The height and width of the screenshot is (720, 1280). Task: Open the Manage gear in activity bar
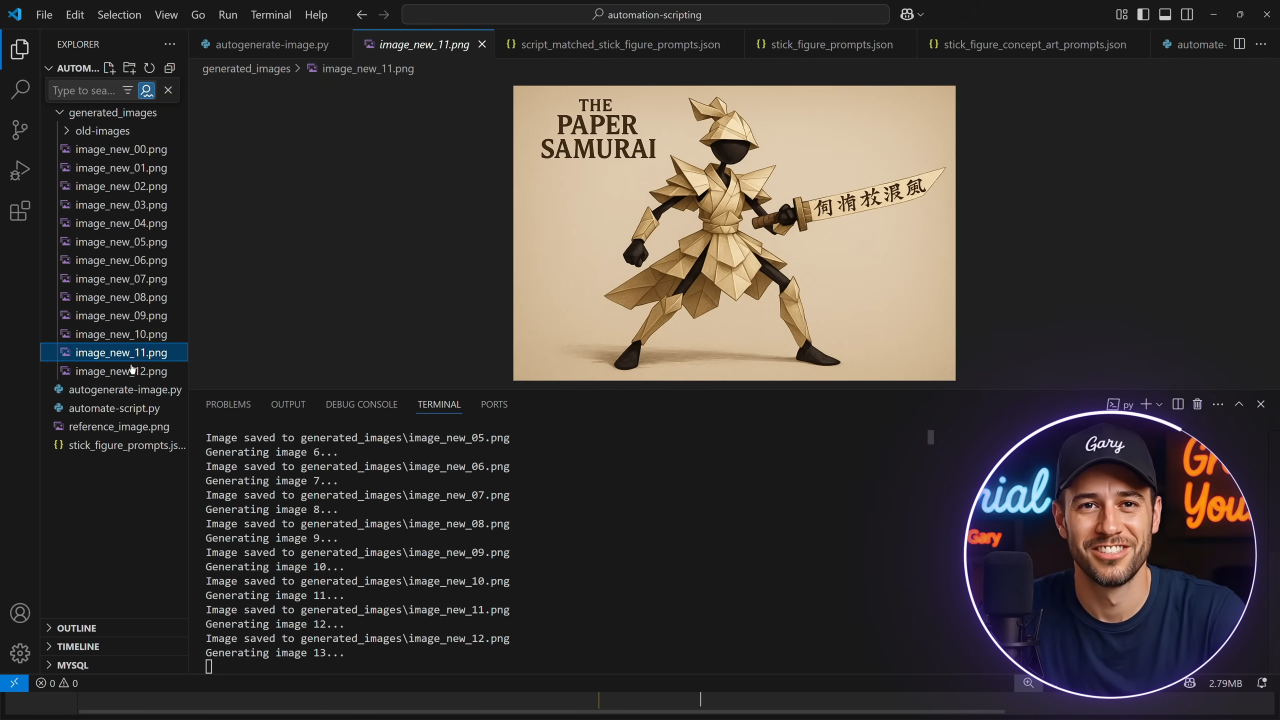tap(20, 653)
